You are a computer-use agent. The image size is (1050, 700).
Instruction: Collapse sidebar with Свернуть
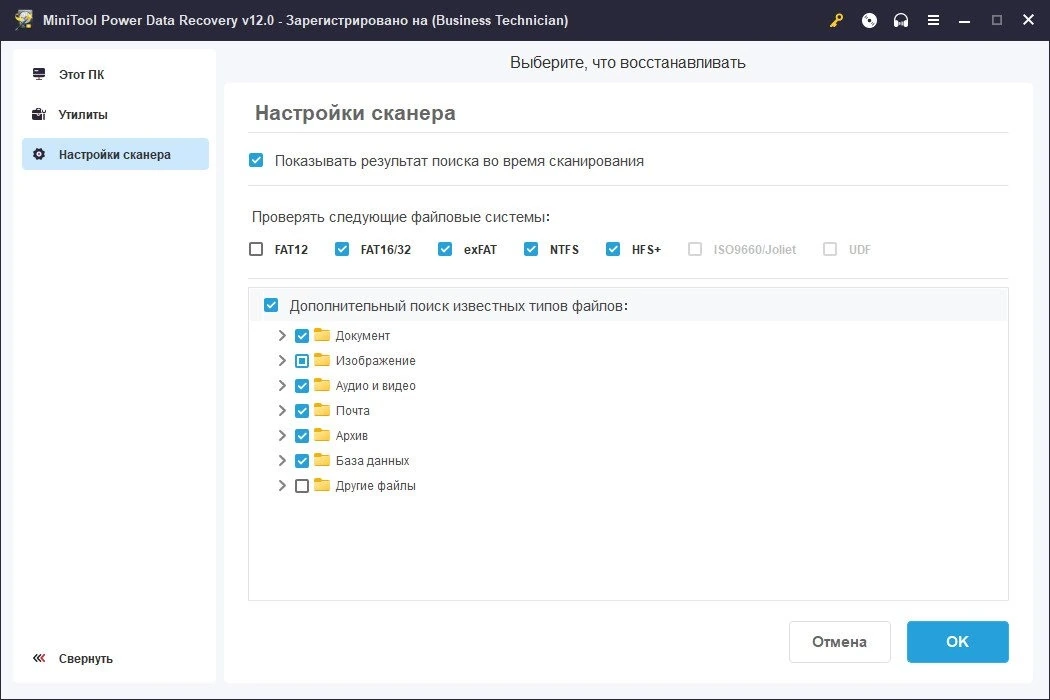[72, 658]
